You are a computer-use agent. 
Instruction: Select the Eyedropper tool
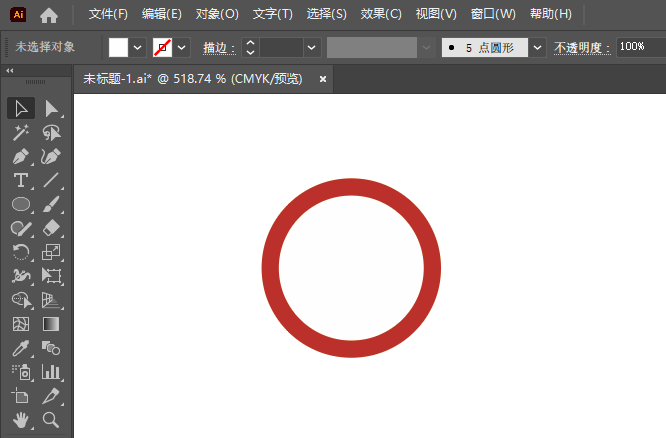21,348
